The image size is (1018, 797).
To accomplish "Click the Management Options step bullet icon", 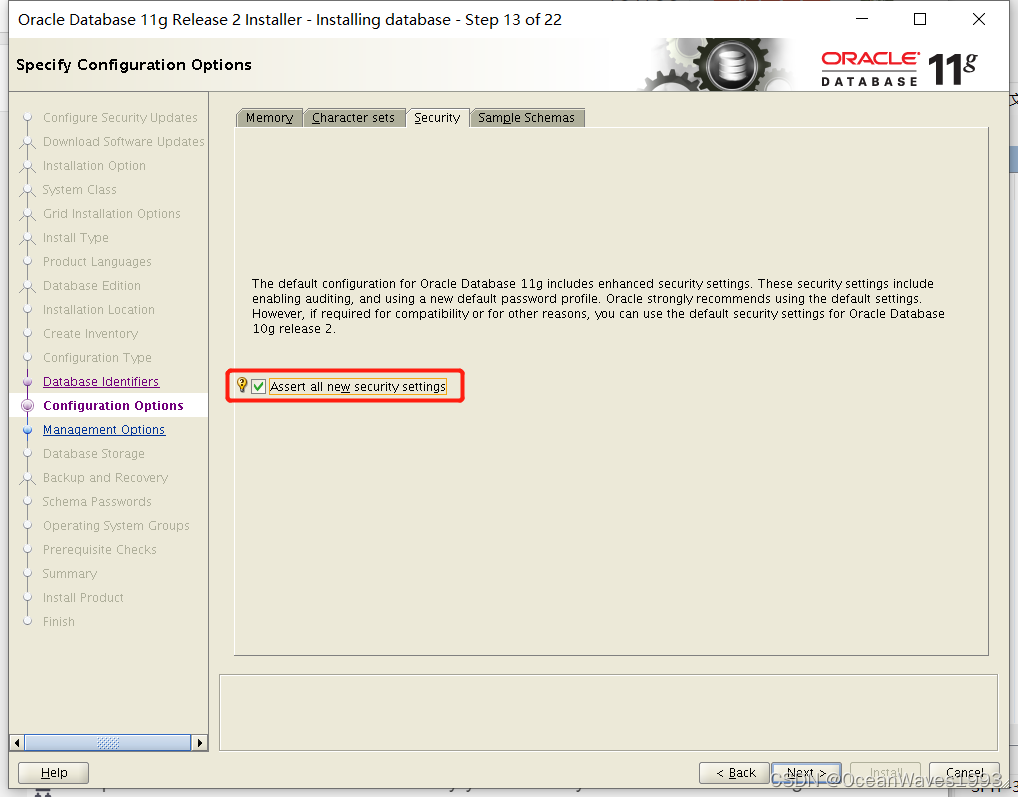I will pos(27,430).
